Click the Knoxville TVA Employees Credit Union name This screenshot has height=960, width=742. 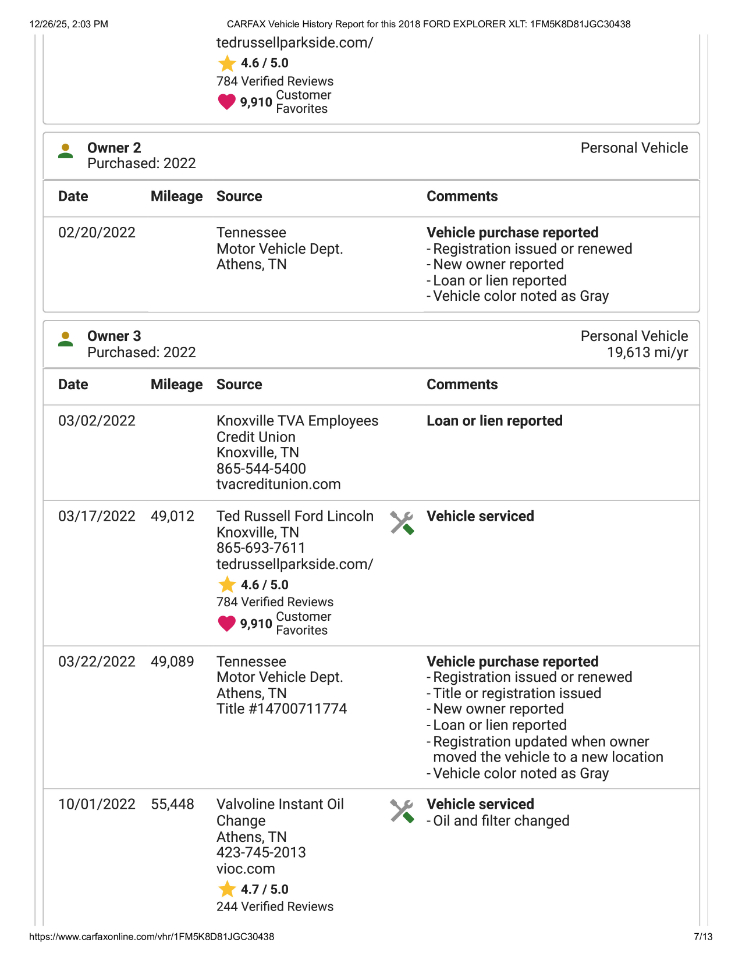[x=297, y=429]
